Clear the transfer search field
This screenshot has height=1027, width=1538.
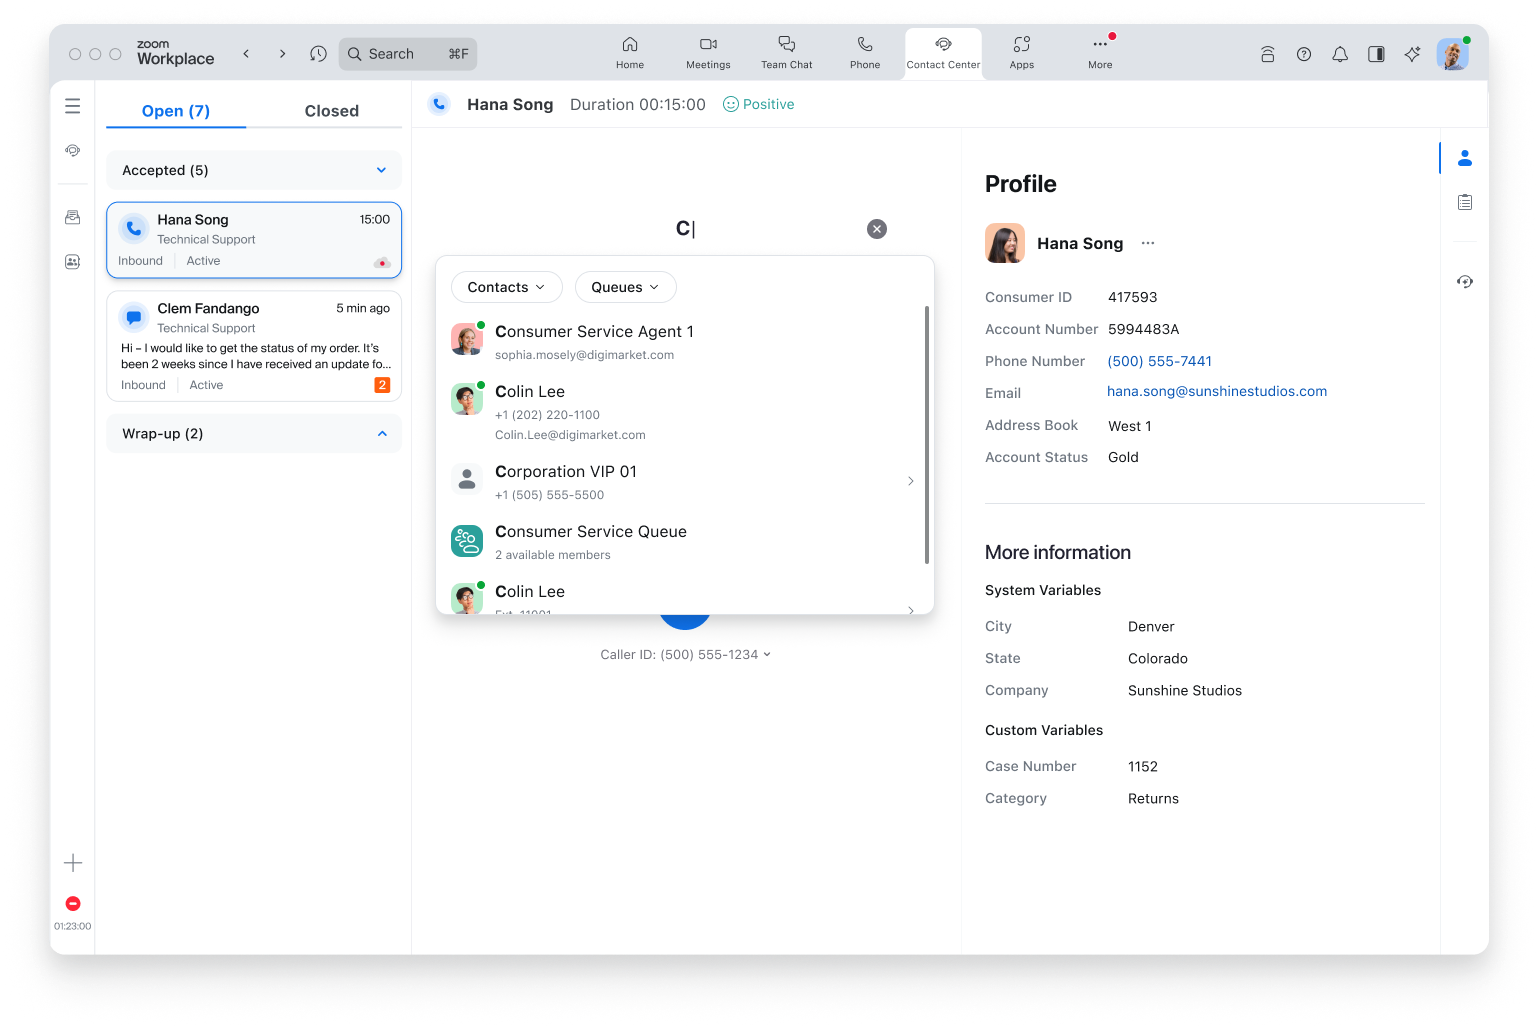tap(876, 229)
